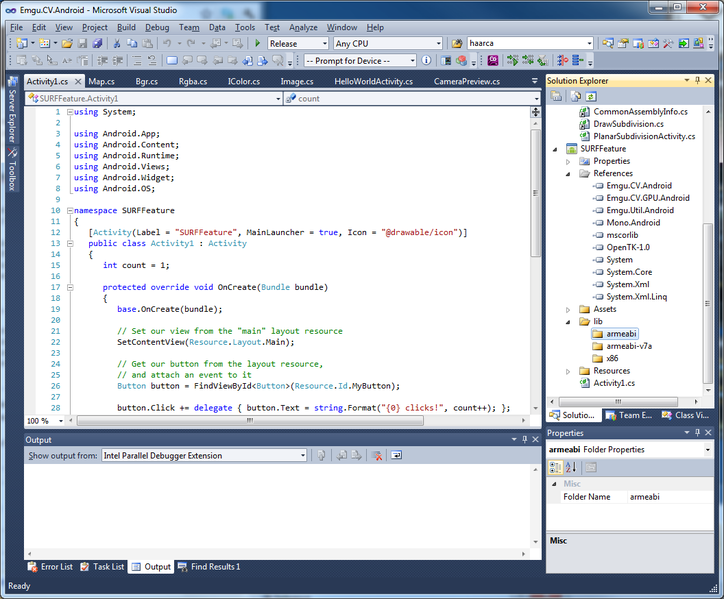Click the Cut scissors icon
724x599 pixels.
coord(117,43)
